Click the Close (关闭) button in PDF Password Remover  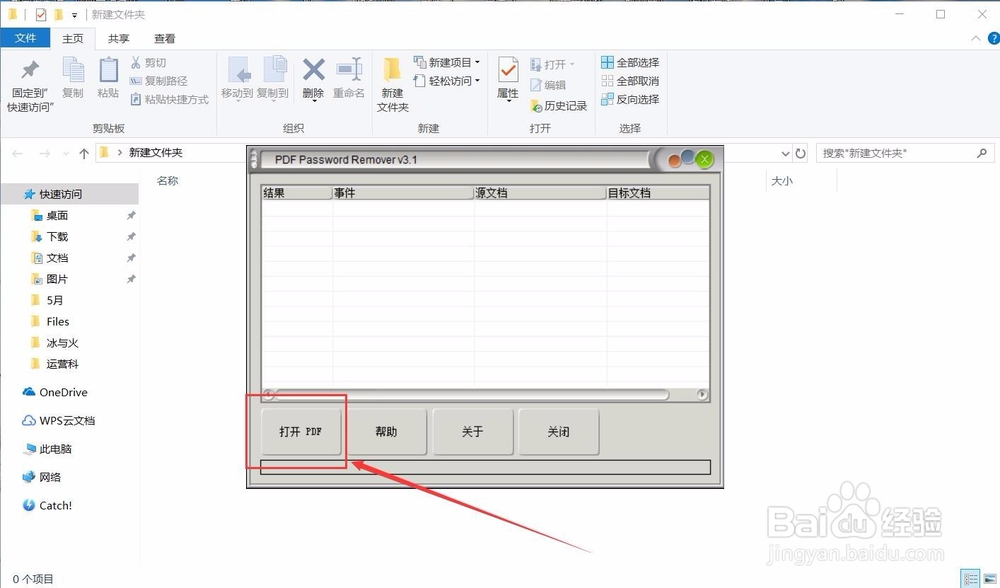tap(559, 432)
